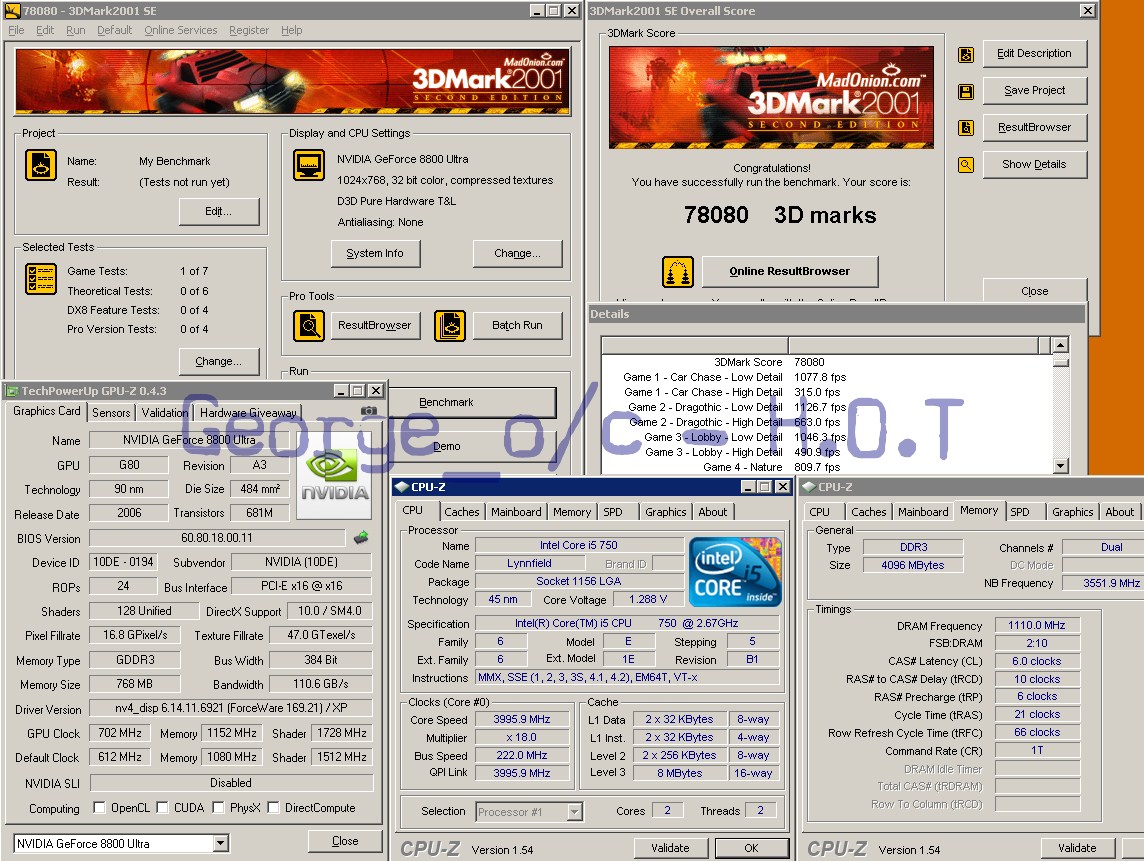Click the BIOS Version field 60.80.18.00.11
Screen dimensions: 1144x861
(x=217, y=538)
